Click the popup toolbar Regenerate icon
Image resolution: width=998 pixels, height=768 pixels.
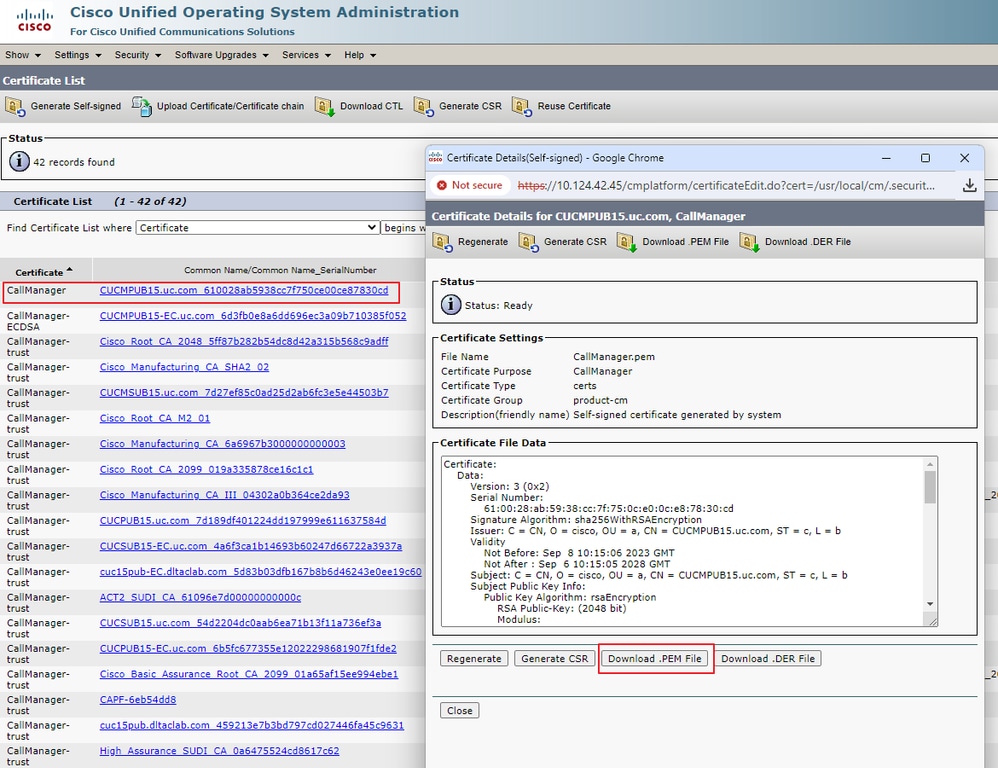pyautogui.click(x=442, y=242)
